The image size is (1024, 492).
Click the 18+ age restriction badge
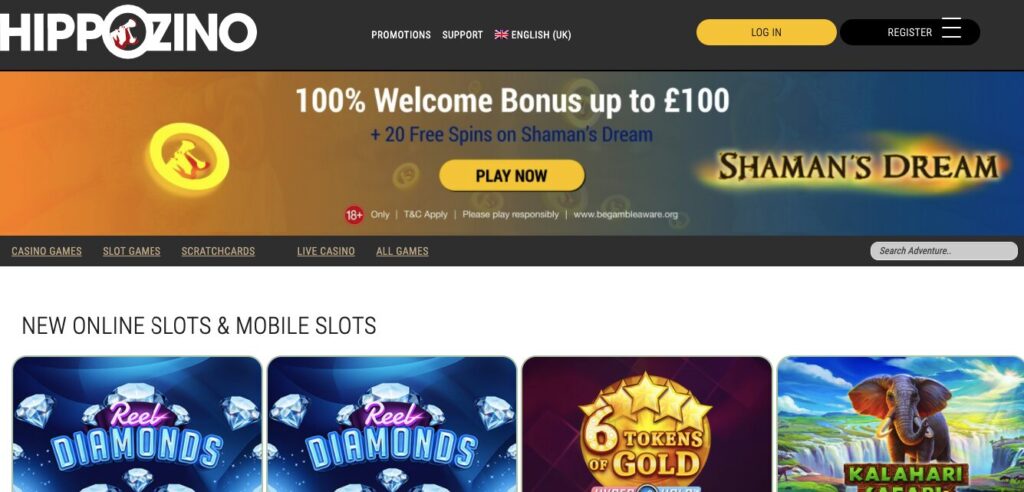click(354, 215)
